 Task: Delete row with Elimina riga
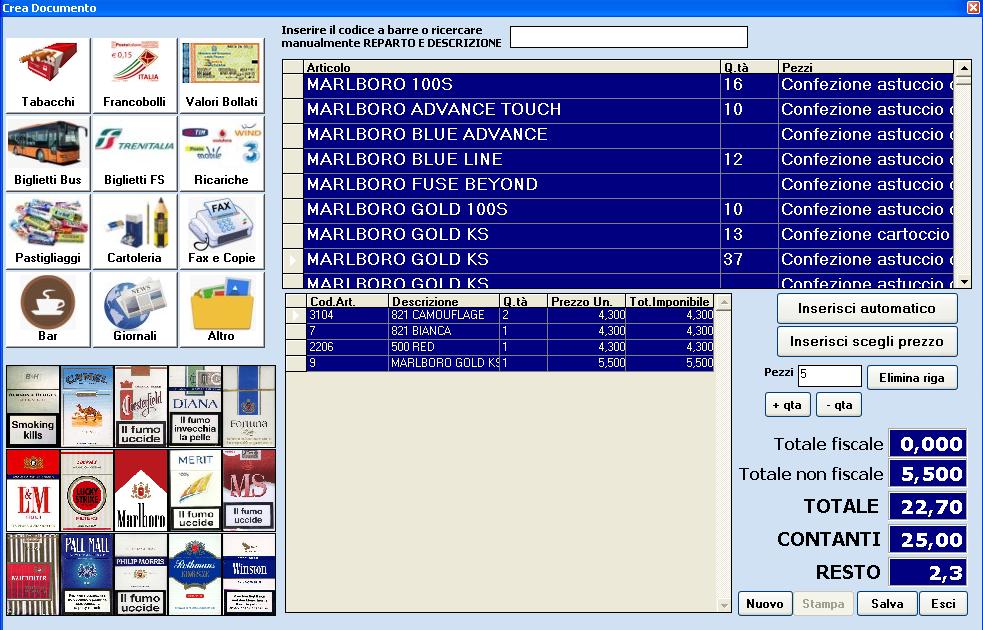point(912,377)
